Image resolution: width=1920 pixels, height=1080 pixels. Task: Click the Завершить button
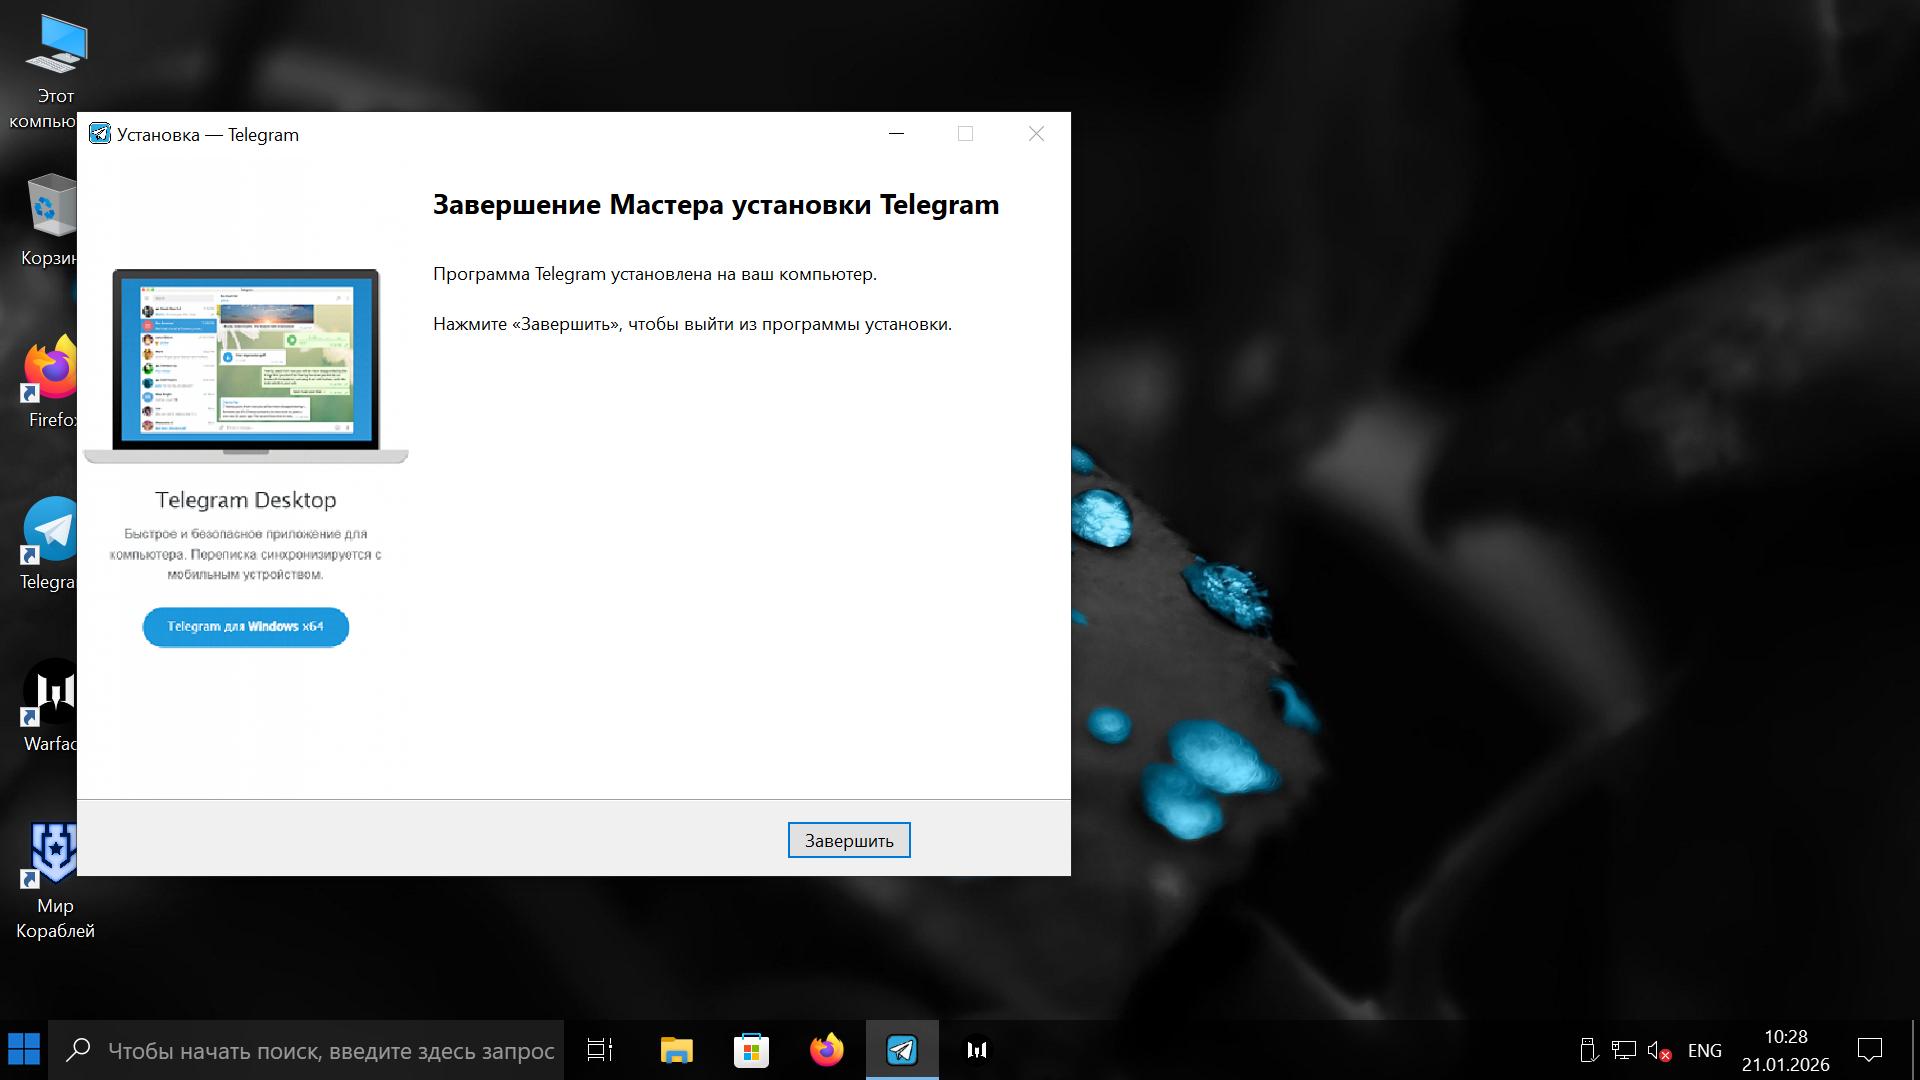point(848,840)
